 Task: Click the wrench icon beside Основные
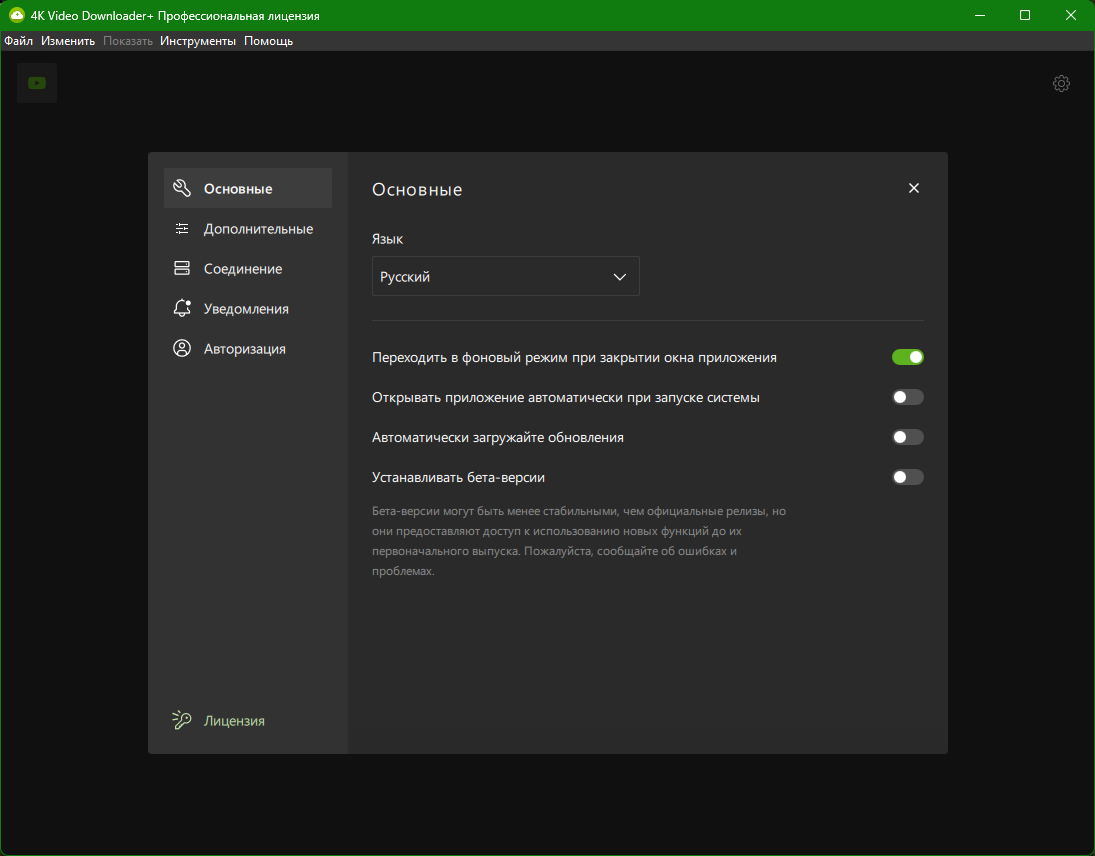click(x=182, y=188)
